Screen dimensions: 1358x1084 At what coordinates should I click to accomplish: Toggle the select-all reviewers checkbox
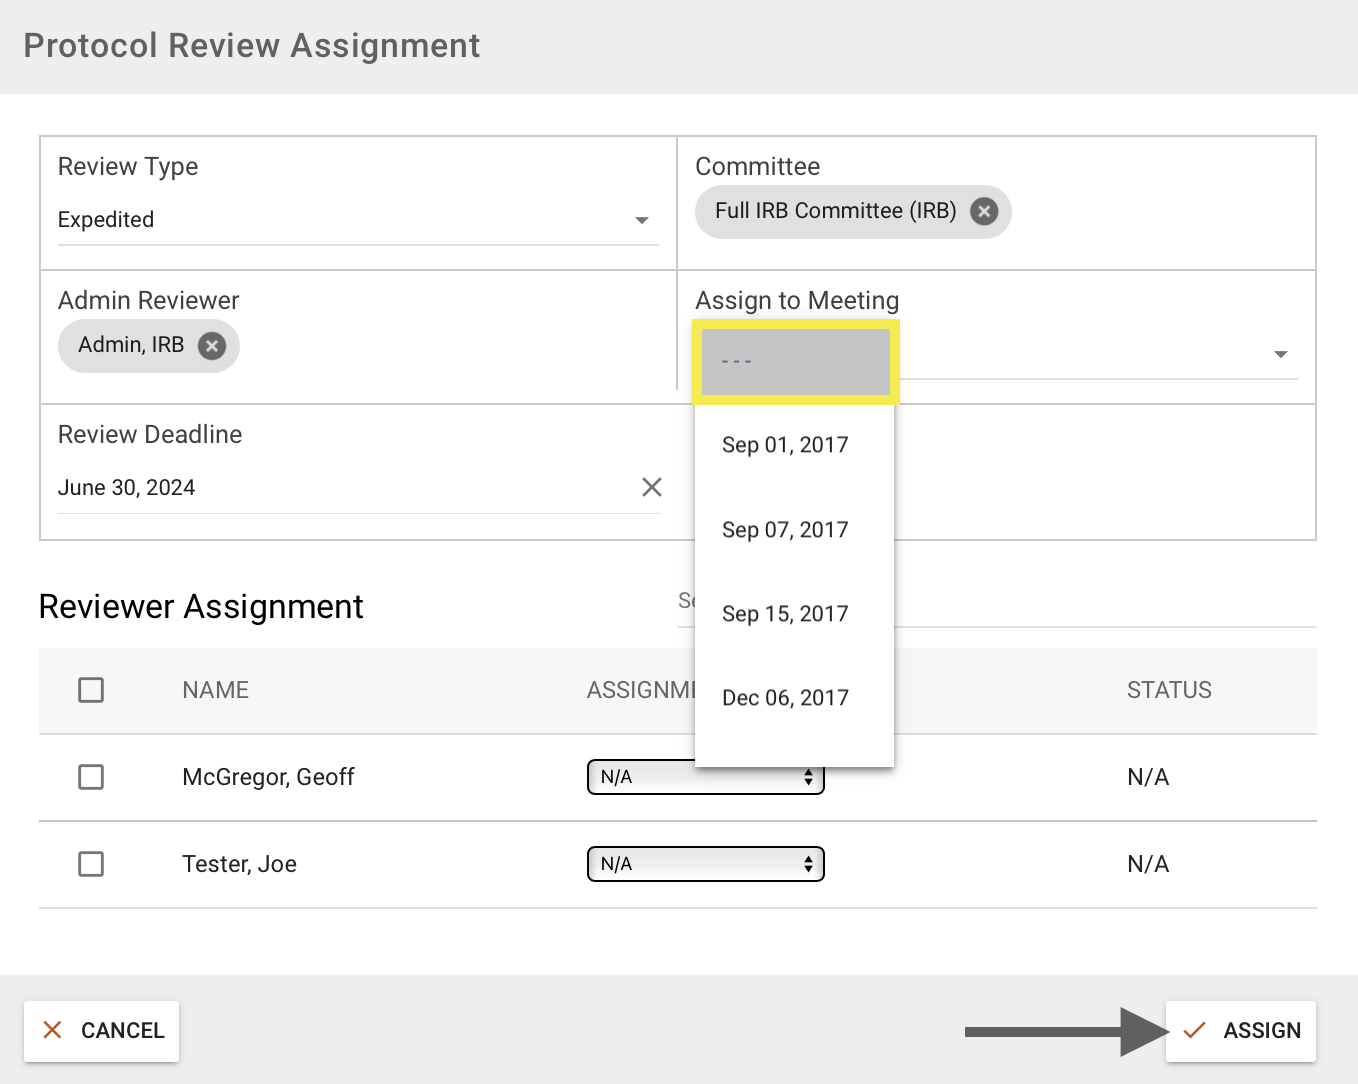click(x=91, y=690)
